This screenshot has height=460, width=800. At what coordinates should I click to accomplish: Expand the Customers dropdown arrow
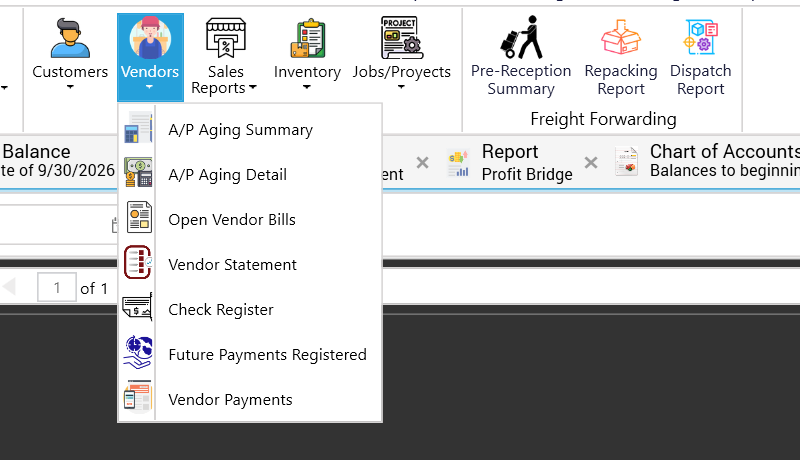point(70,87)
